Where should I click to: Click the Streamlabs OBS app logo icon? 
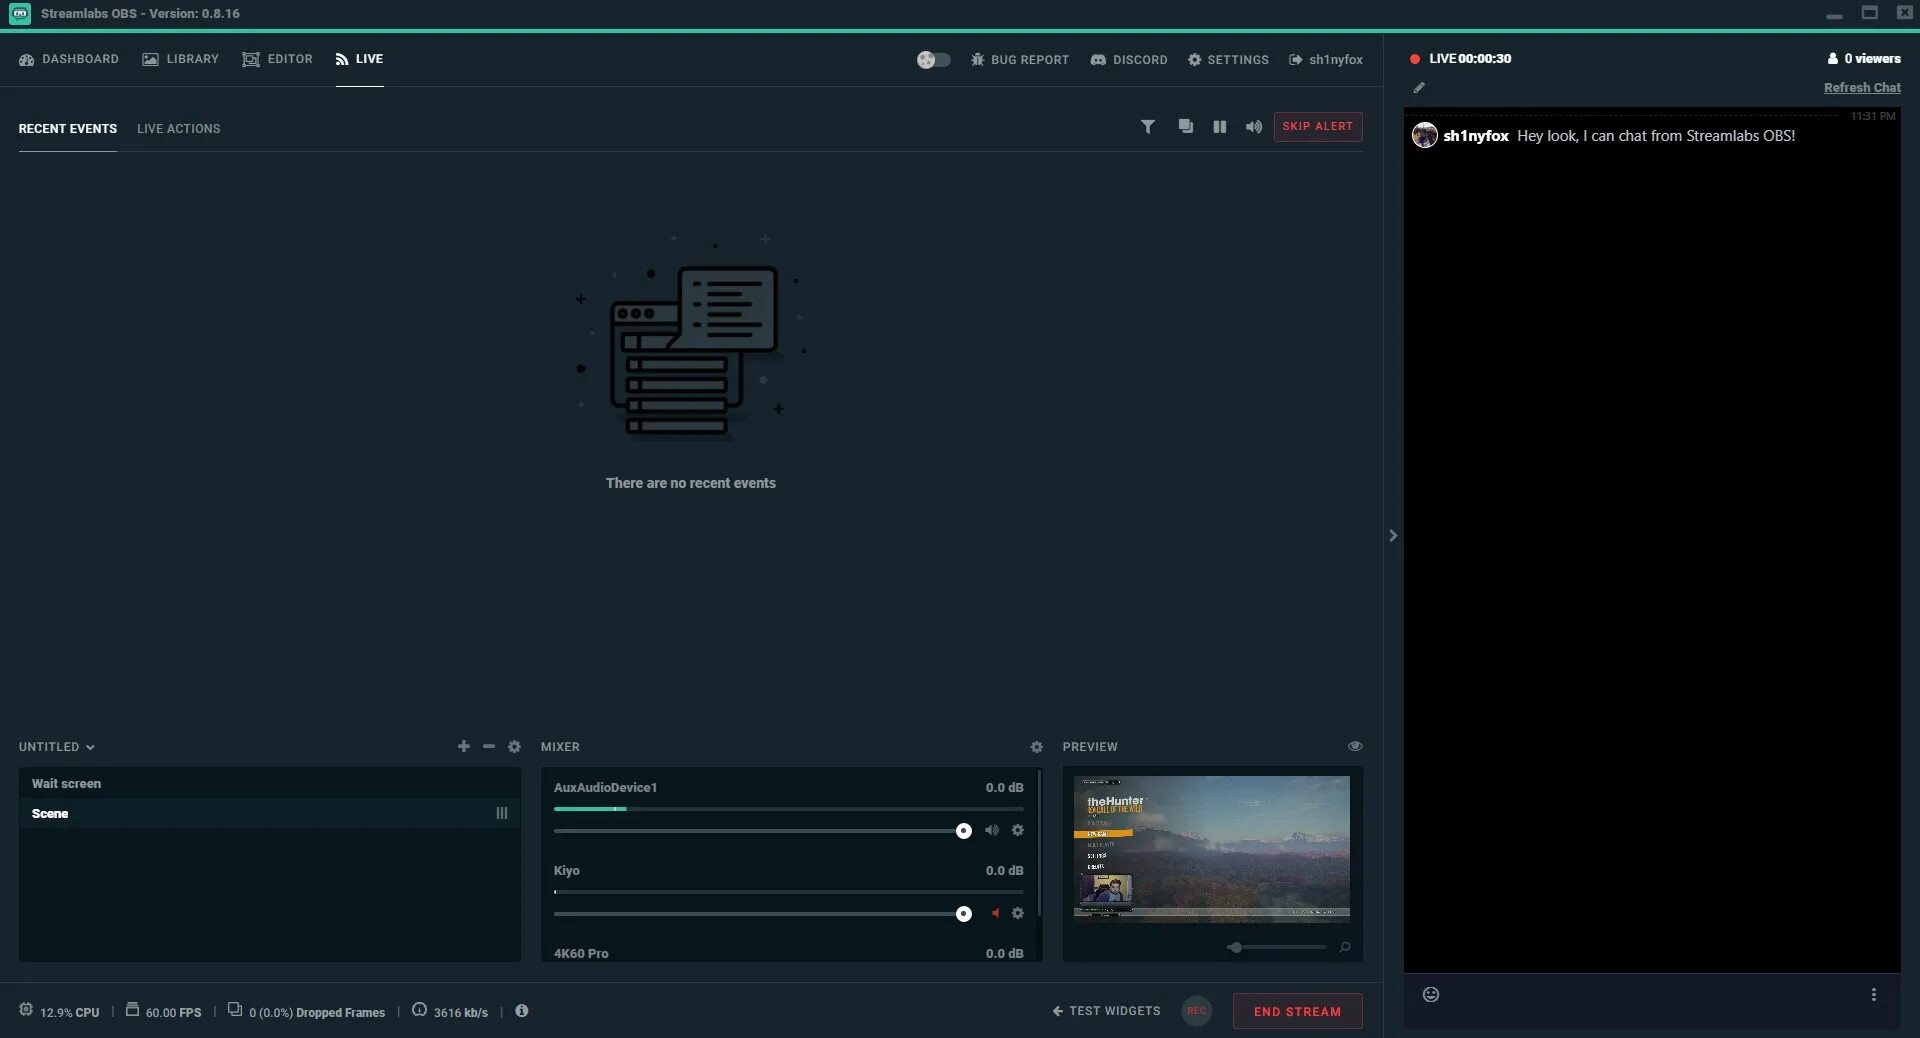point(20,14)
